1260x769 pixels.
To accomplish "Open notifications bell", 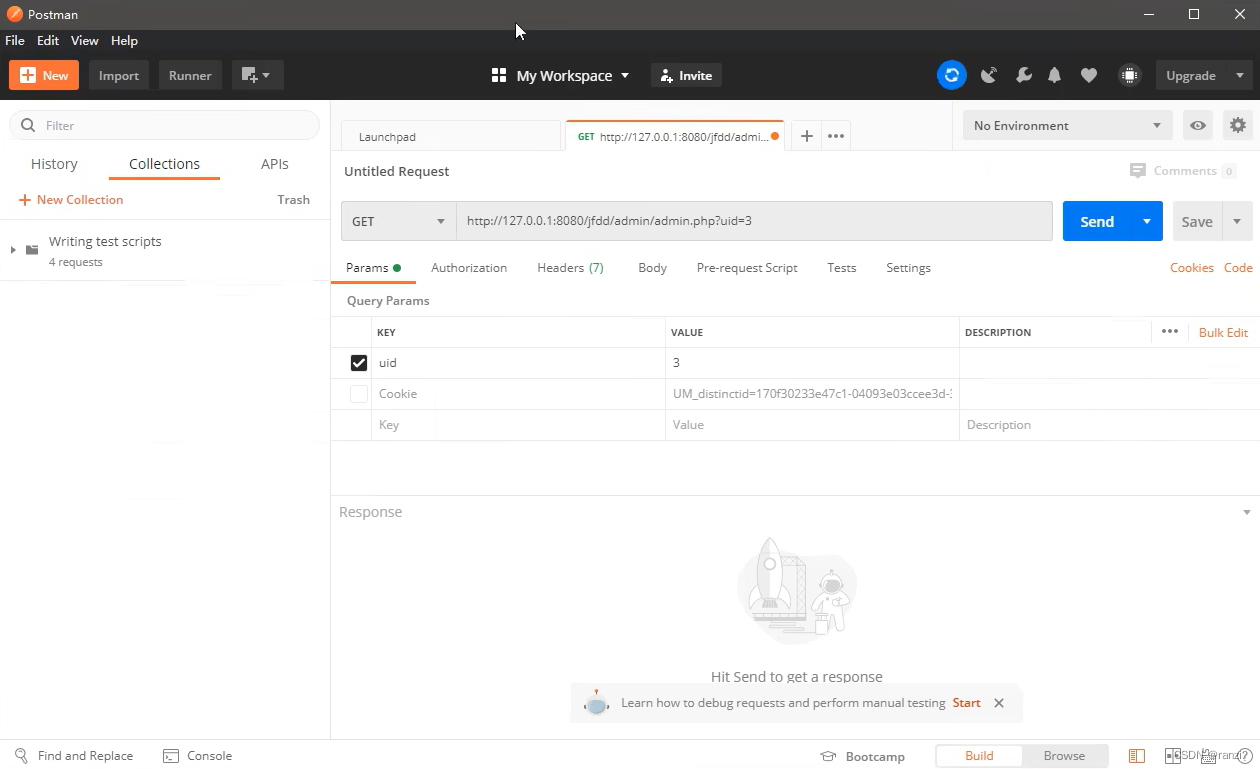I will pos(1054,75).
